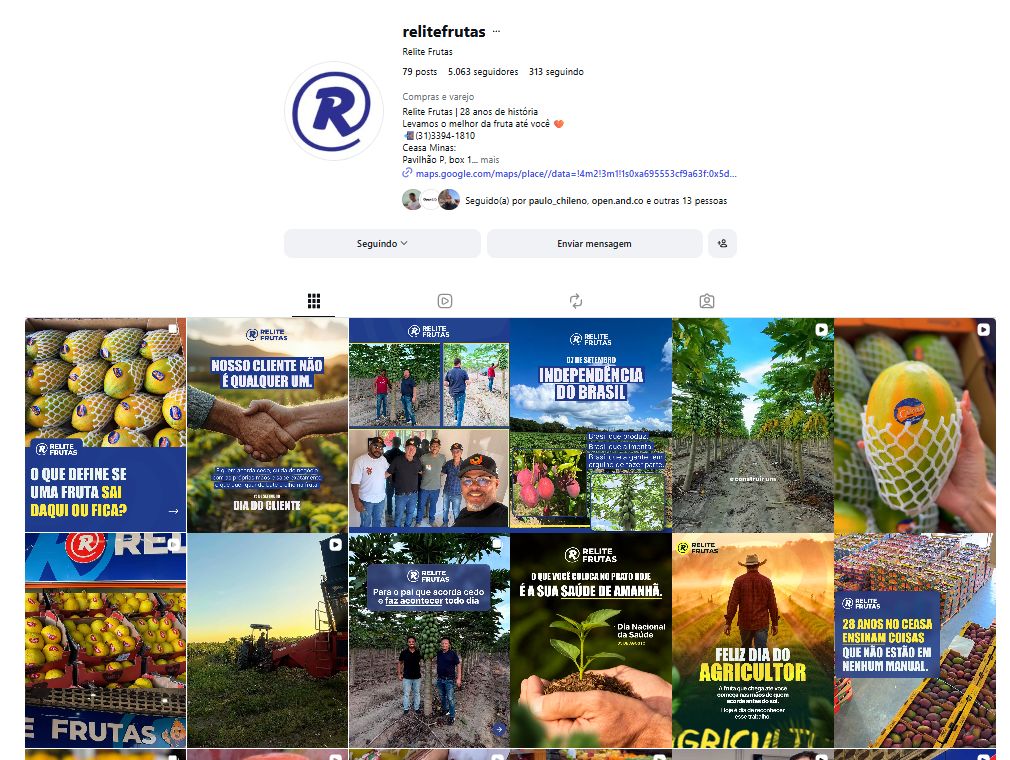Switch to the Reels tab

(444, 301)
